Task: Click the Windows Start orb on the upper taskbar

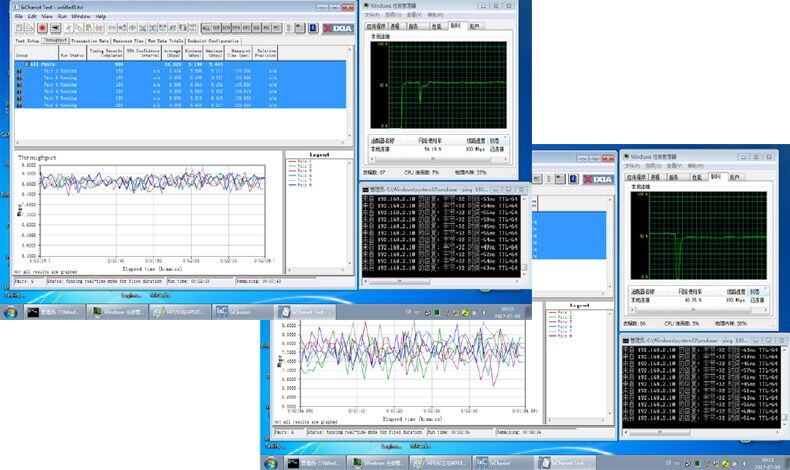Action: 11,312
